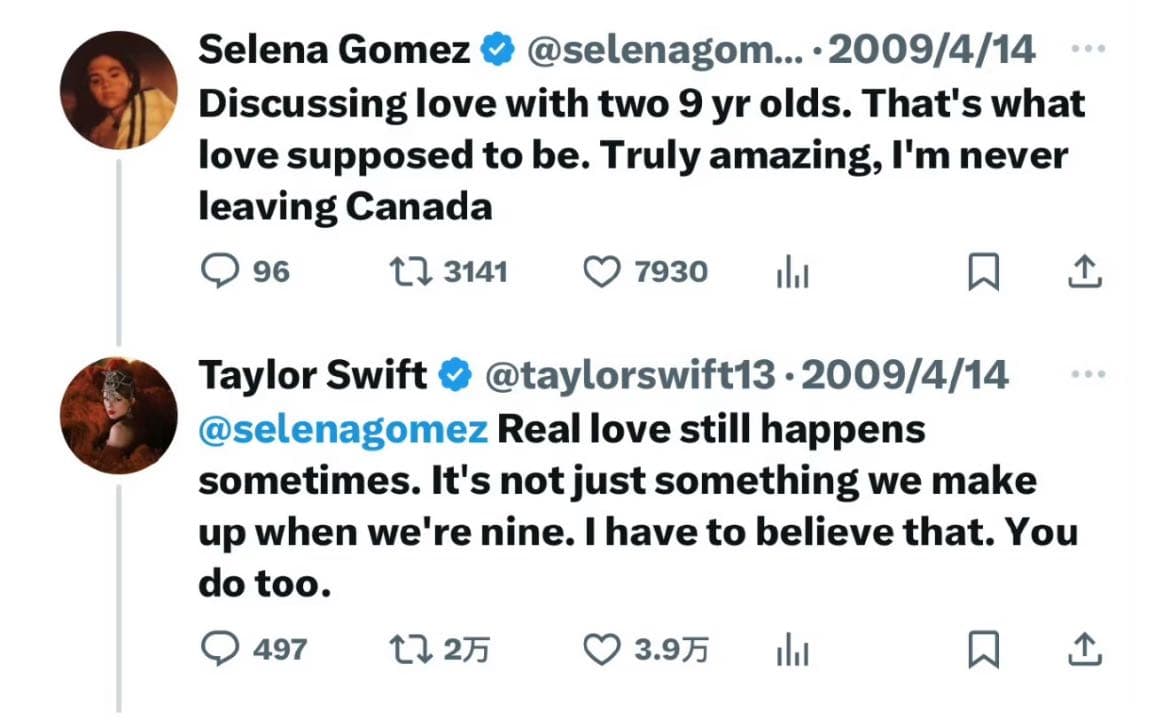Open the second tweet's 2009/4/14 timestamp
This screenshot has height=721, width=1170.
coord(904,375)
